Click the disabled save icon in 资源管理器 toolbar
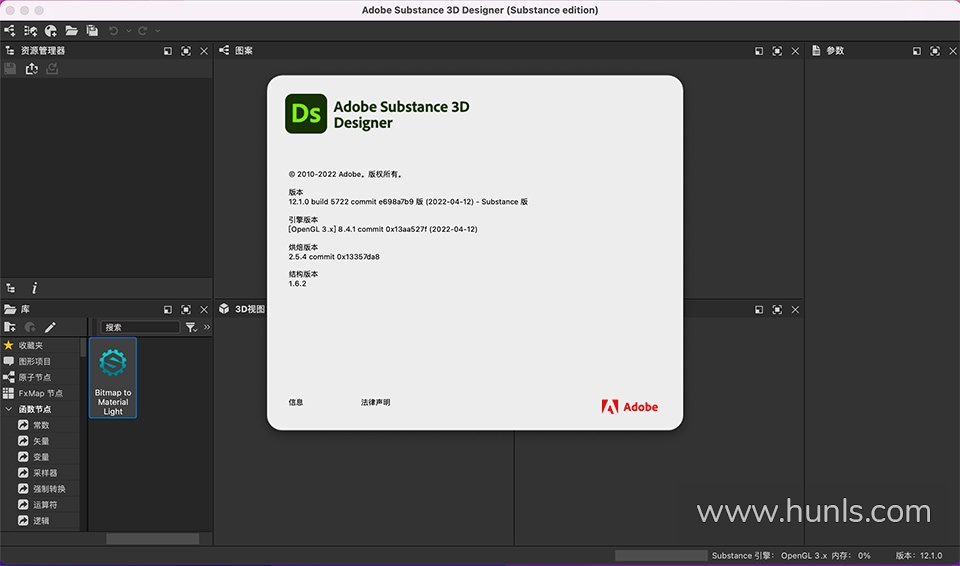Viewport: 960px width, 566px height. 10,69
